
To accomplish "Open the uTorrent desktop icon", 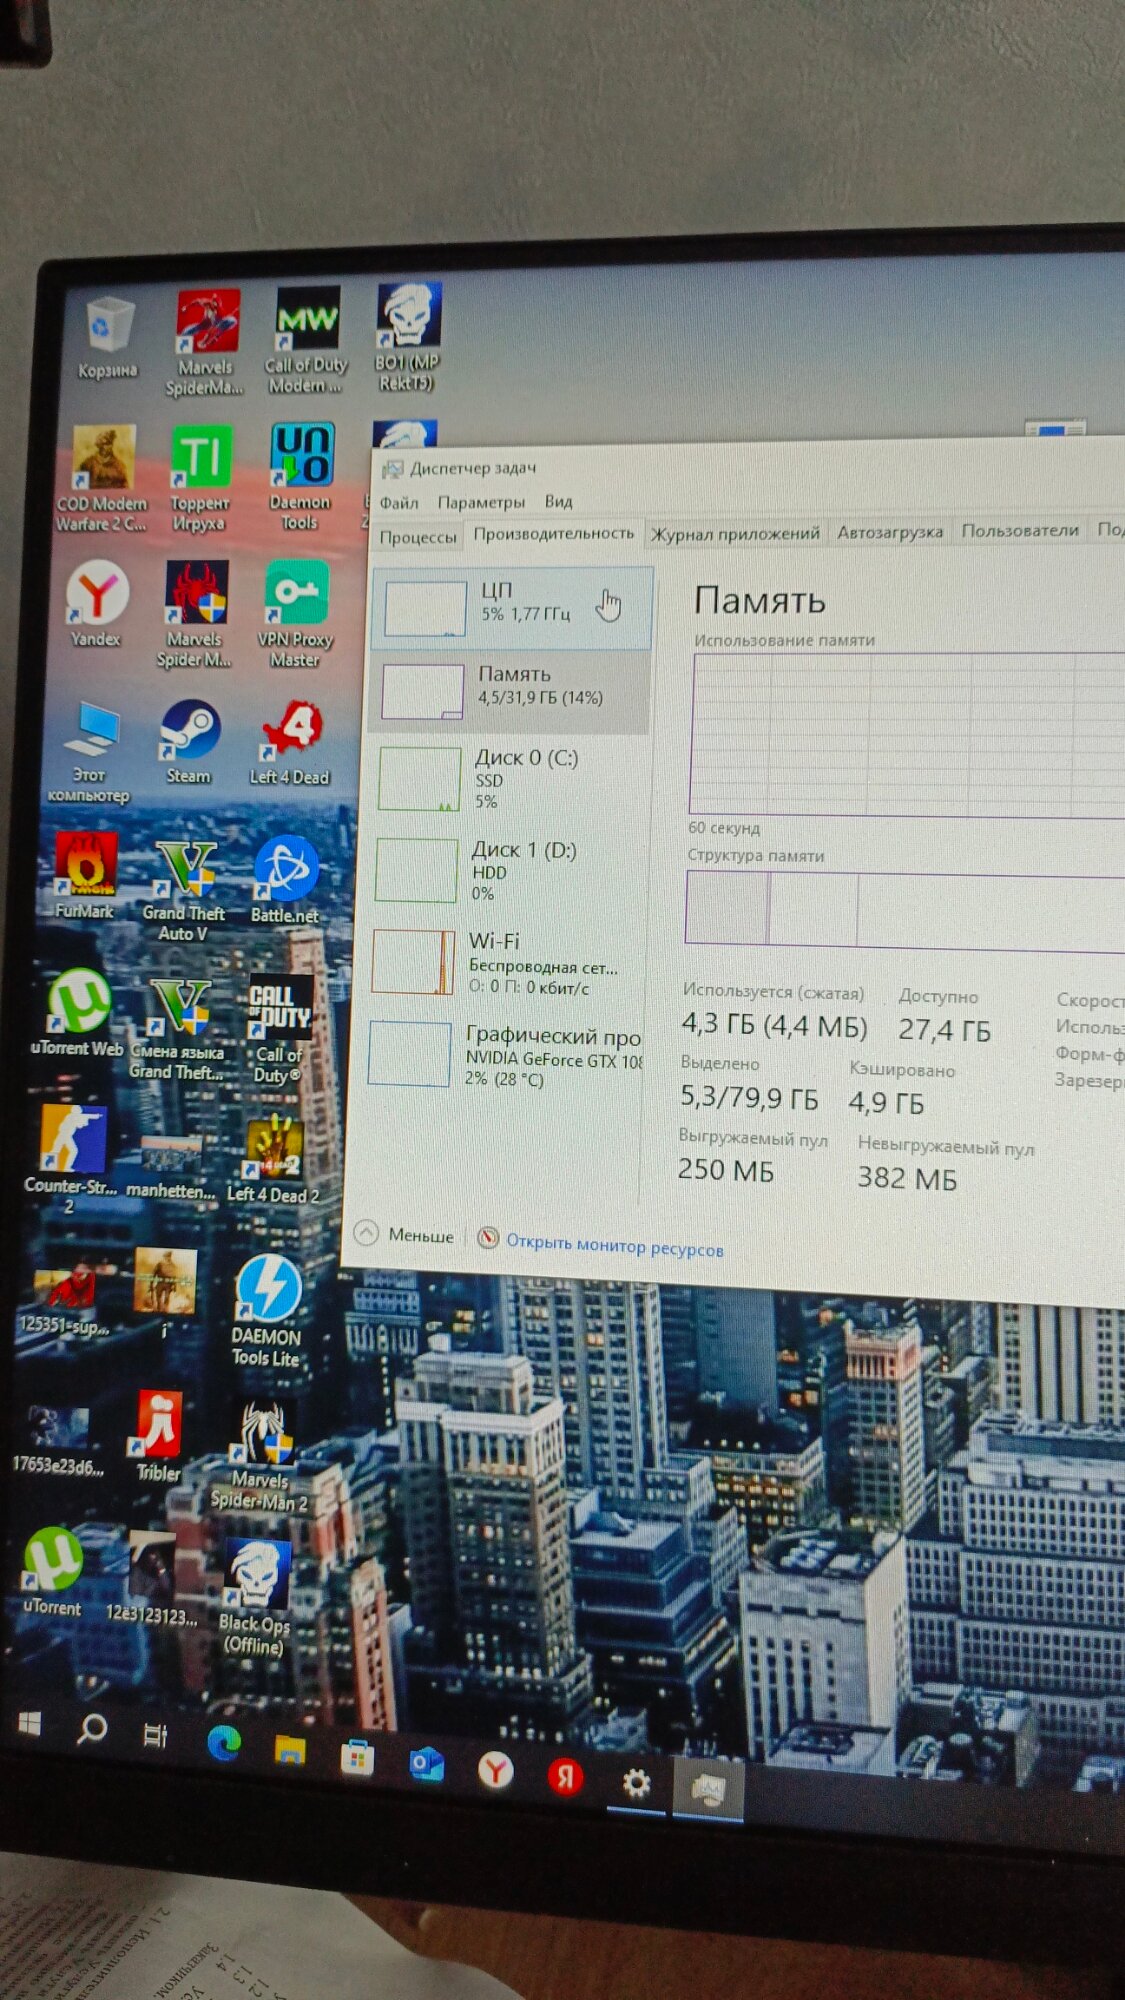I will click(52, 1572).
